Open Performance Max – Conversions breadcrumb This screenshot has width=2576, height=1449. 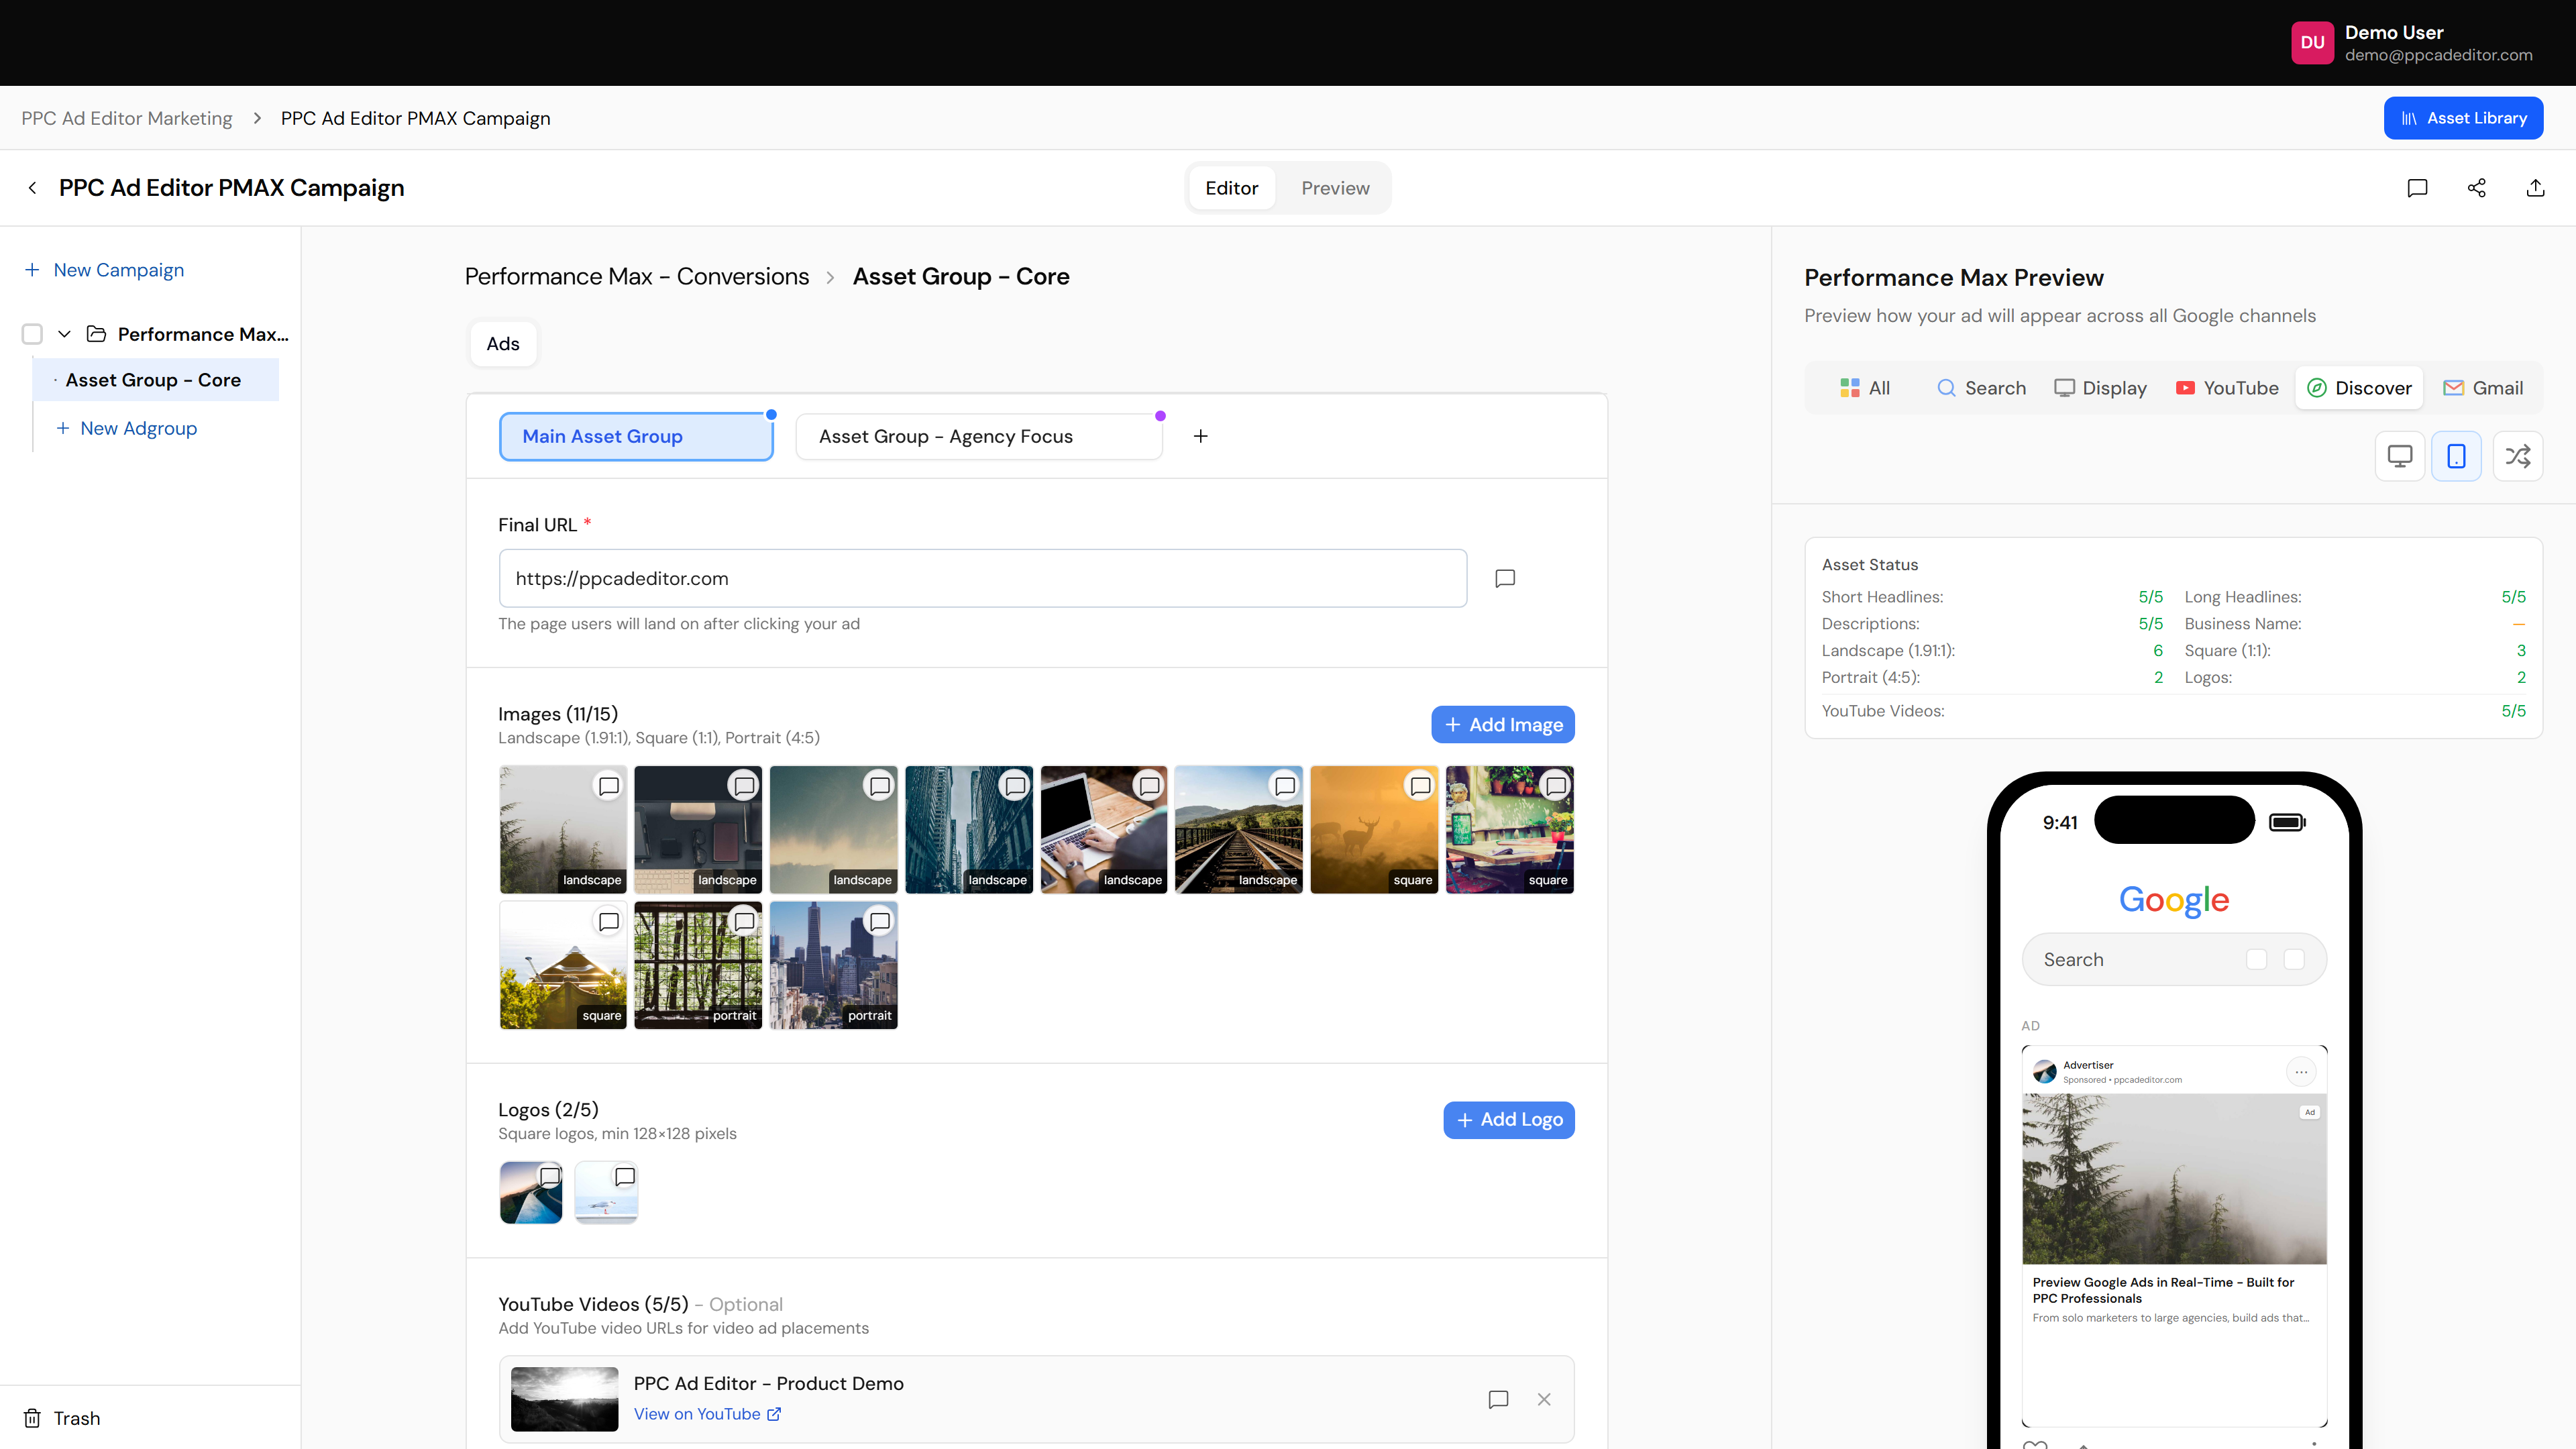[637, 277]
